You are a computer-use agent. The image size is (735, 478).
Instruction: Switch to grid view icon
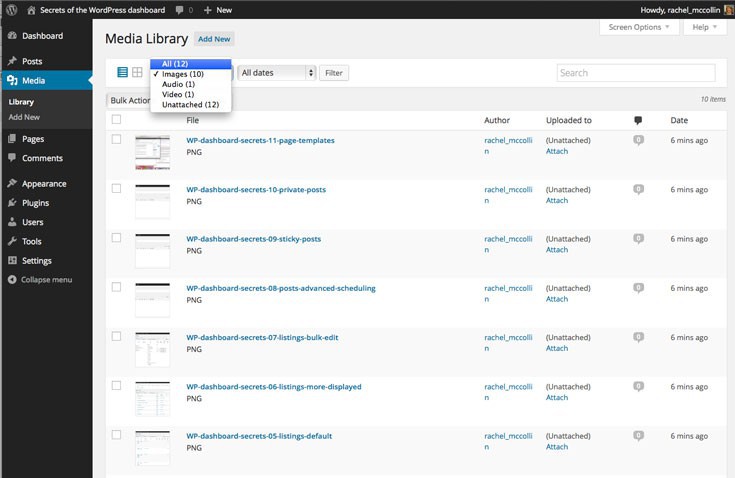pos(137,72)
